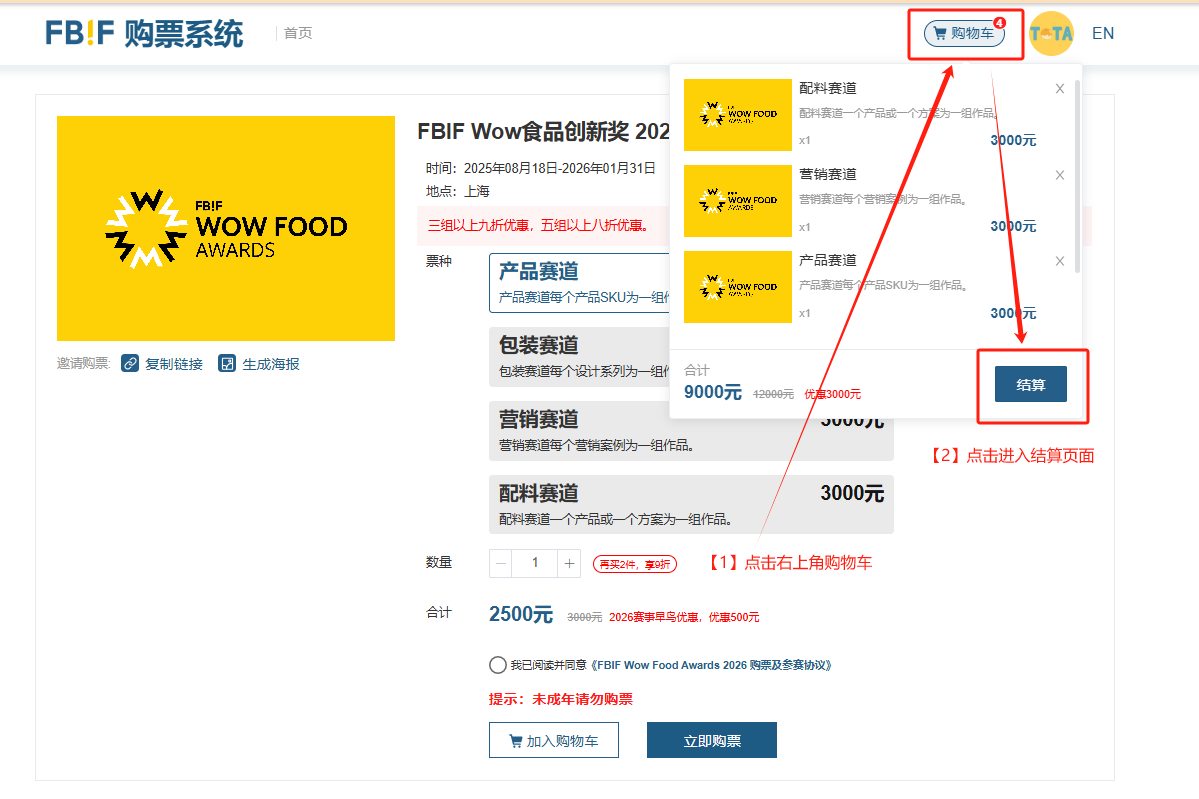Click the large Wow Food Awards banner image
The image size is (1199, 799).
coord(226,228)
